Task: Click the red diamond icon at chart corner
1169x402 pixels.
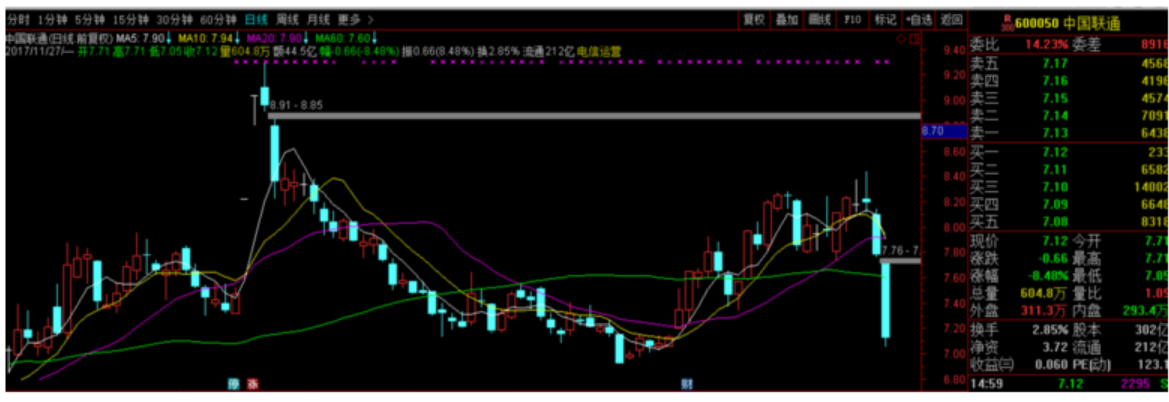Action: click(901, 39)
